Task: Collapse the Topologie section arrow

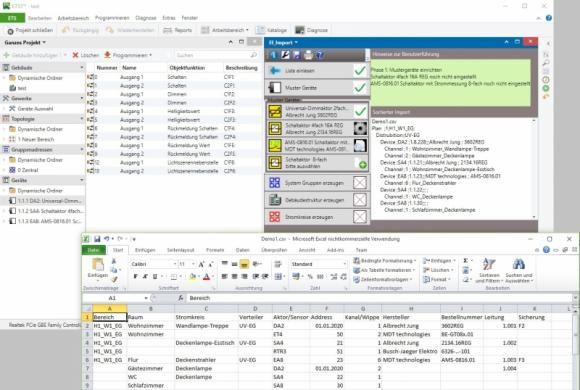Action: [82, 119]
